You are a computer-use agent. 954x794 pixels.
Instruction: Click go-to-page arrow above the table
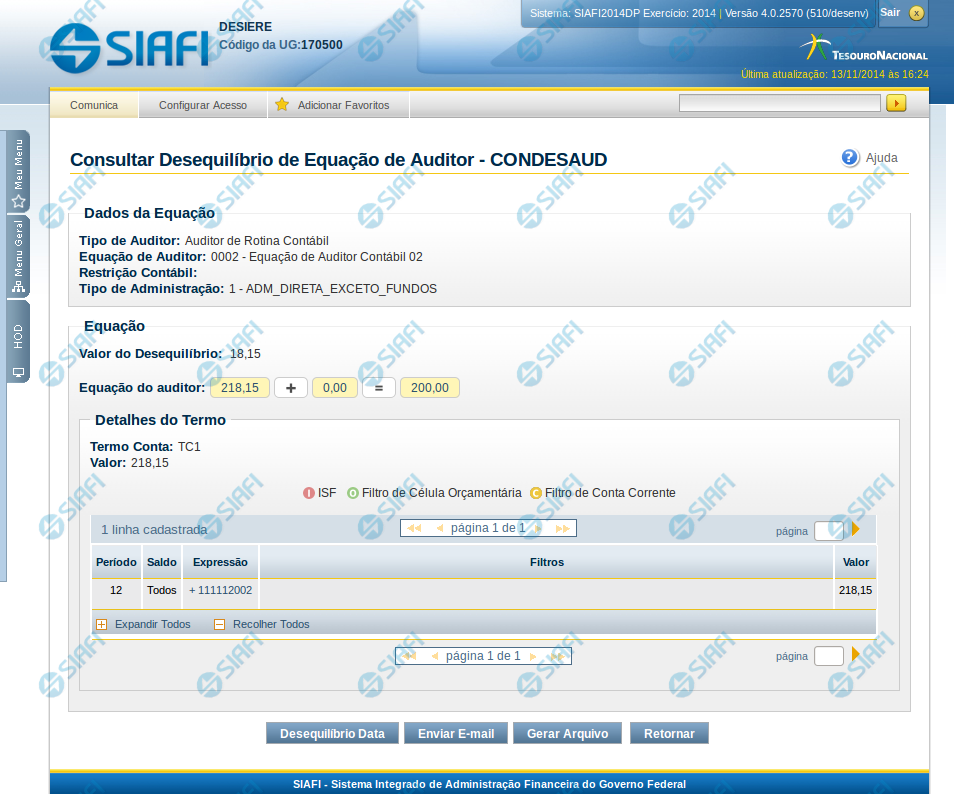(x=855, y=530)
